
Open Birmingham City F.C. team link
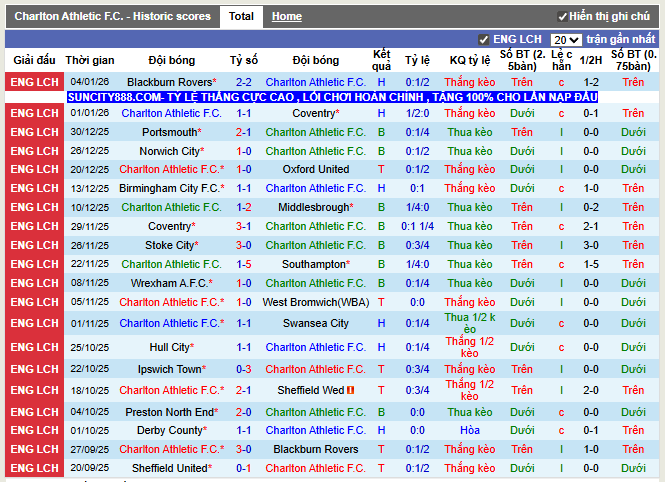pos(172,188)
